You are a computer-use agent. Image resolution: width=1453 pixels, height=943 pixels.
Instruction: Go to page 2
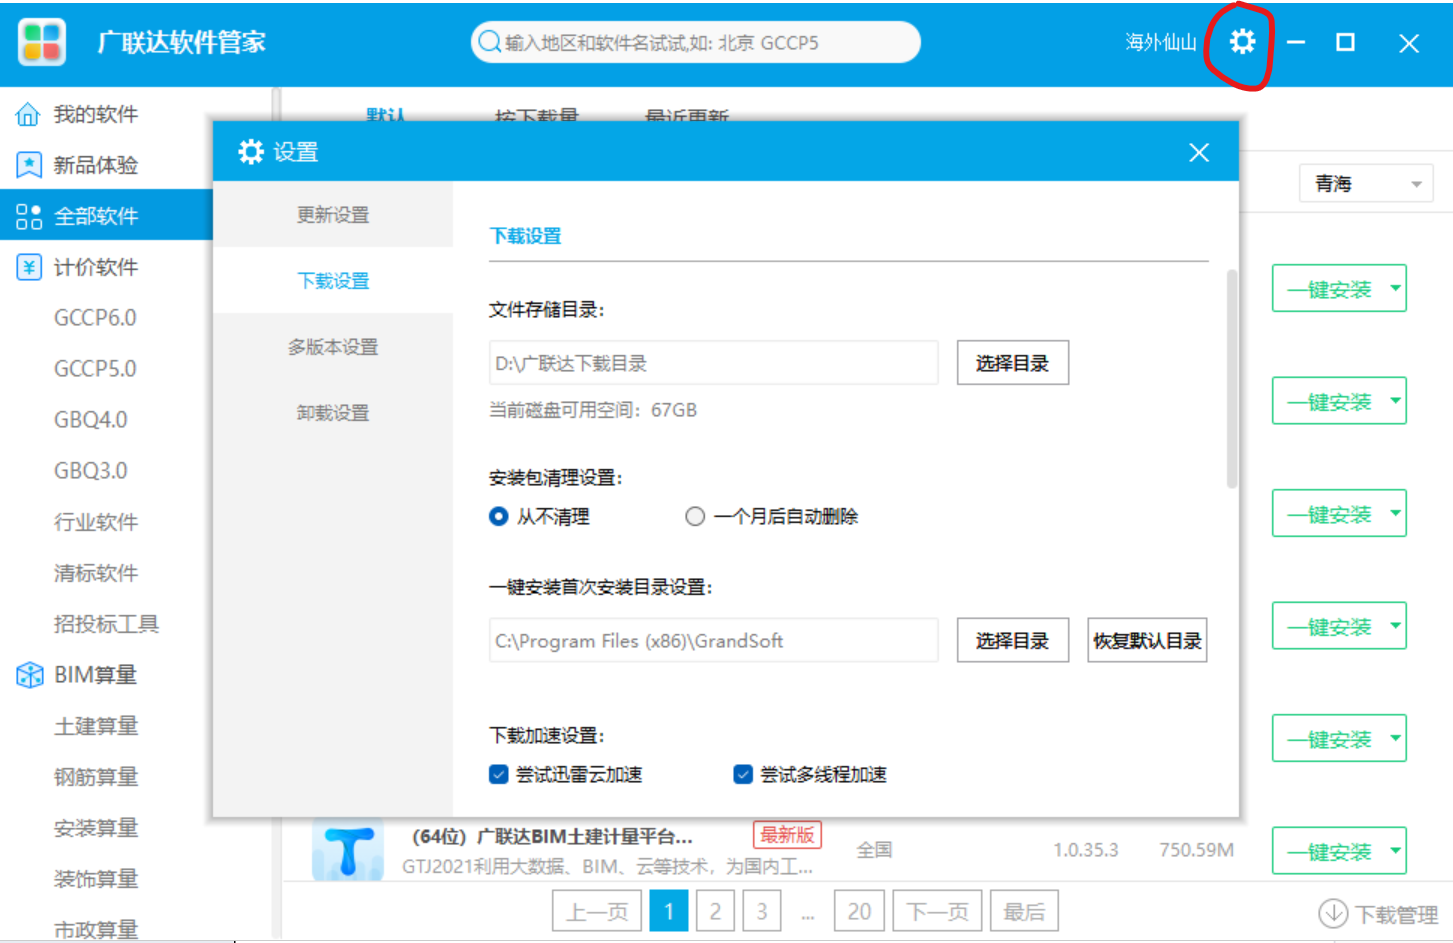715,912
